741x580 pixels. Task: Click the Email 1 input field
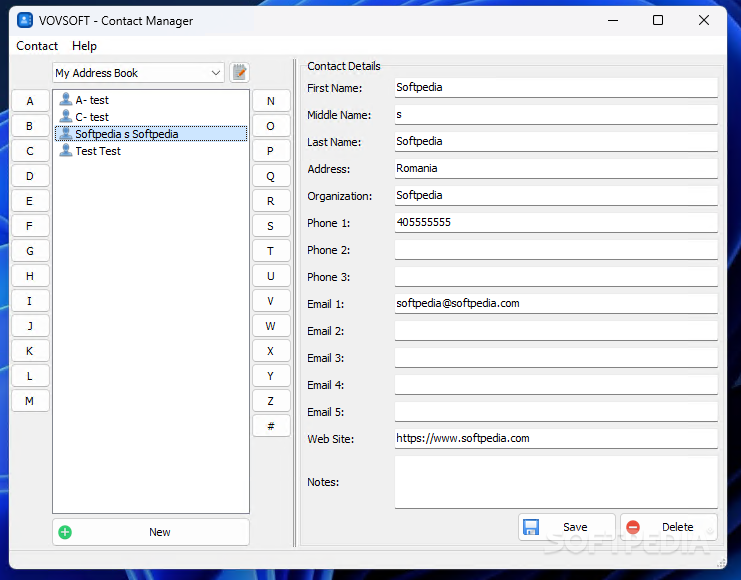pos(556,303)
